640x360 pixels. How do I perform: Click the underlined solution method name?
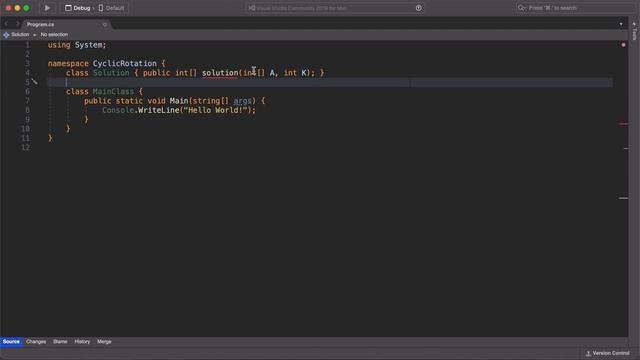tap(220, 73)
